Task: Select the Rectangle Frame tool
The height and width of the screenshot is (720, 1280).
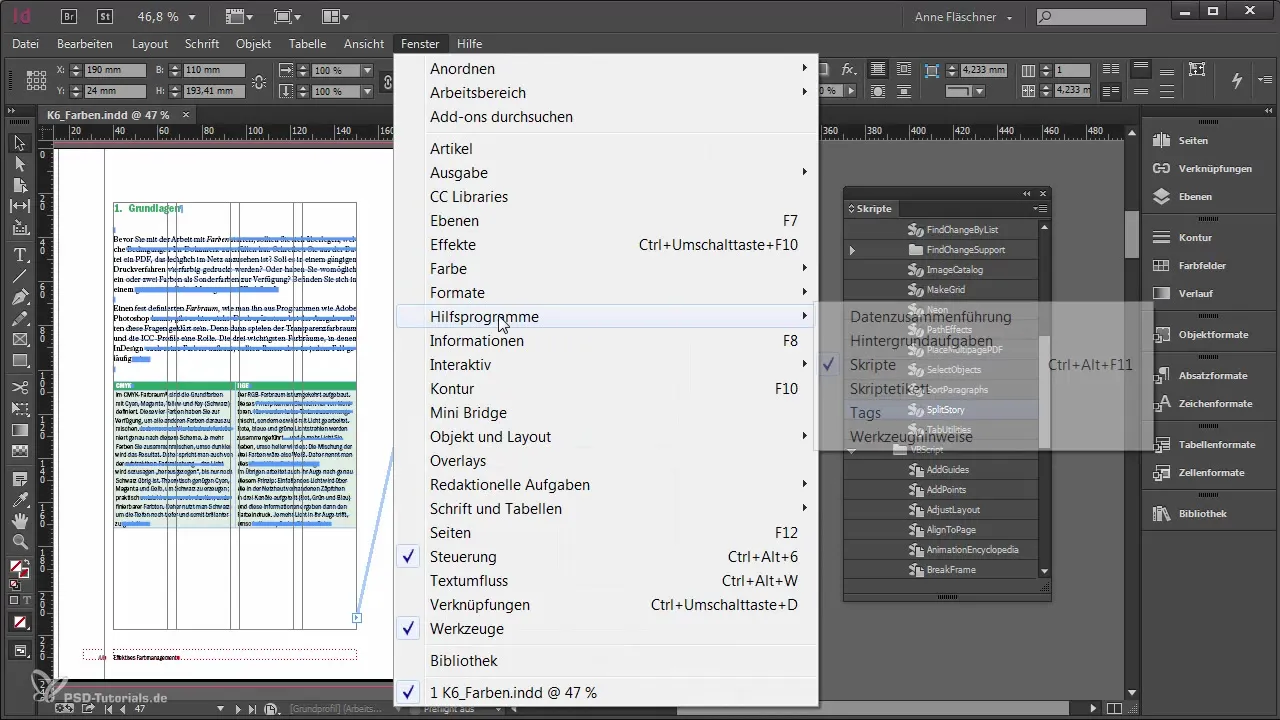Action: pyautogui.click(x=19, y=339)
